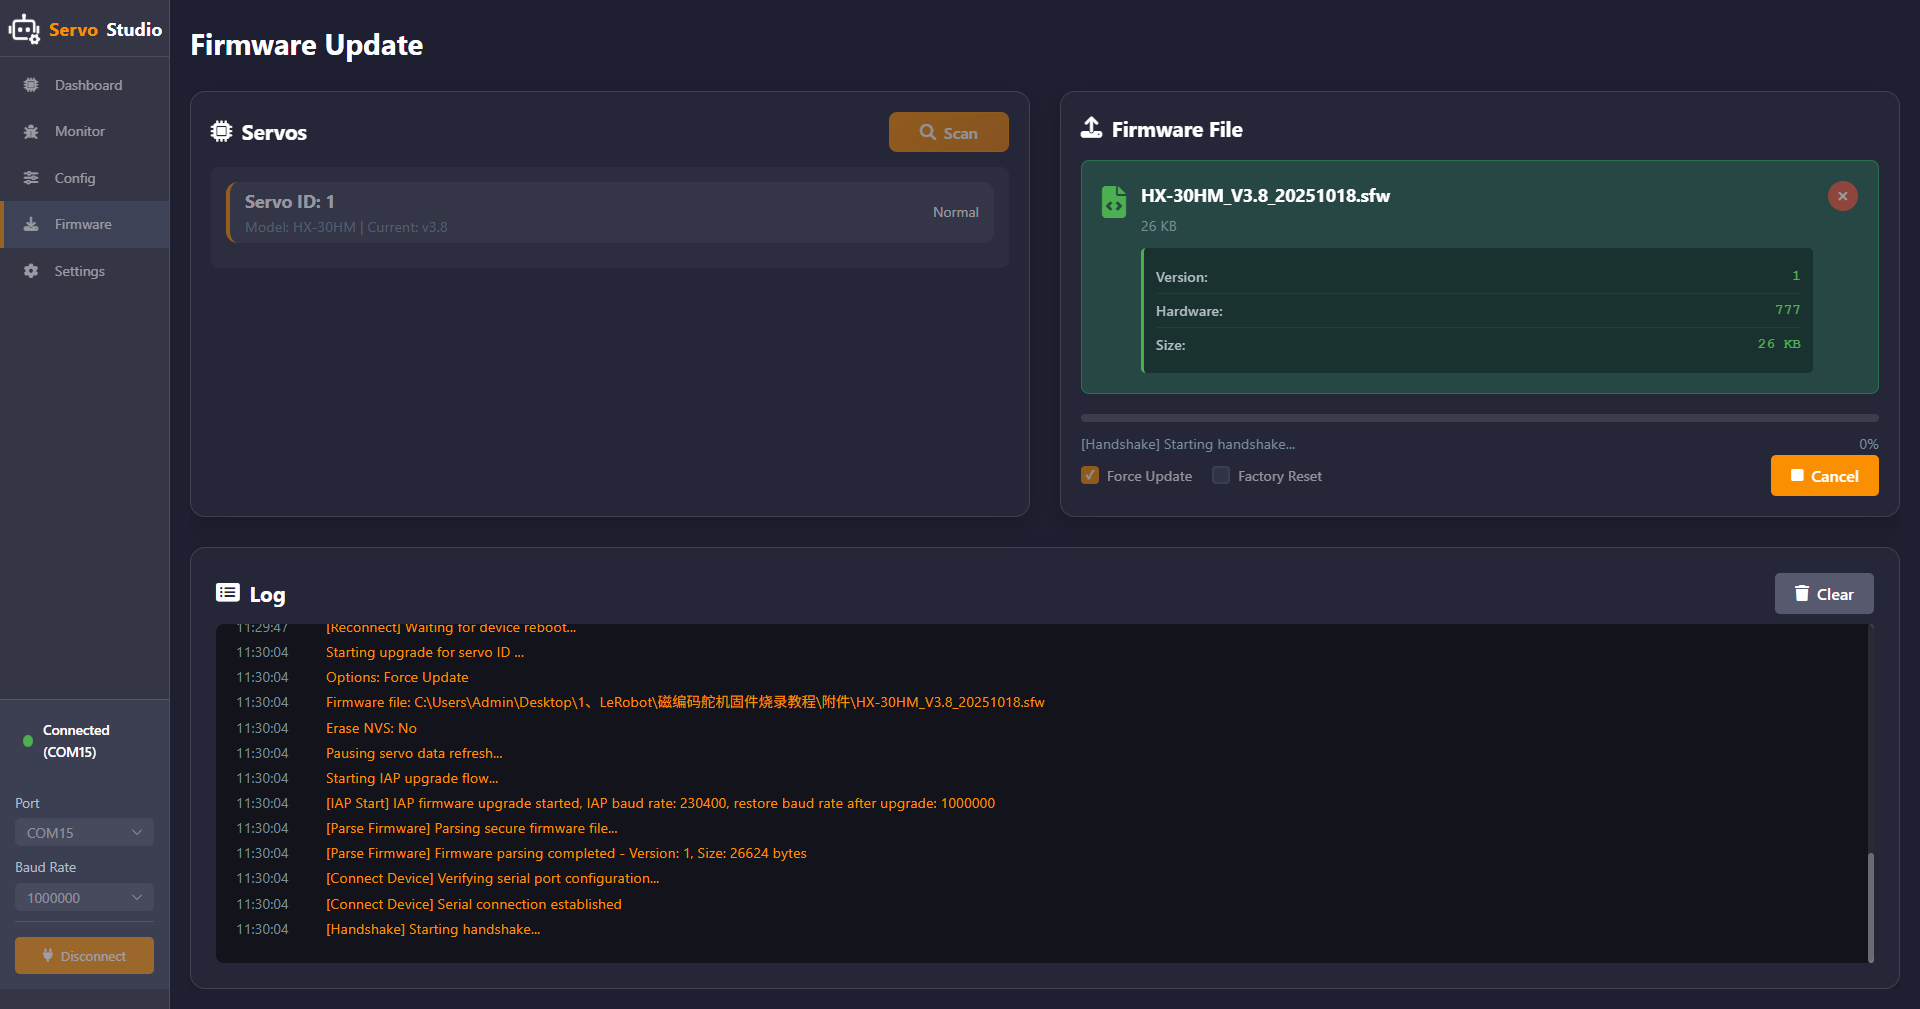Click the firmware upload progress bar
Image resolution: width=1920 pixels, height=1009 pixels.
click(x=1479, y=418)
